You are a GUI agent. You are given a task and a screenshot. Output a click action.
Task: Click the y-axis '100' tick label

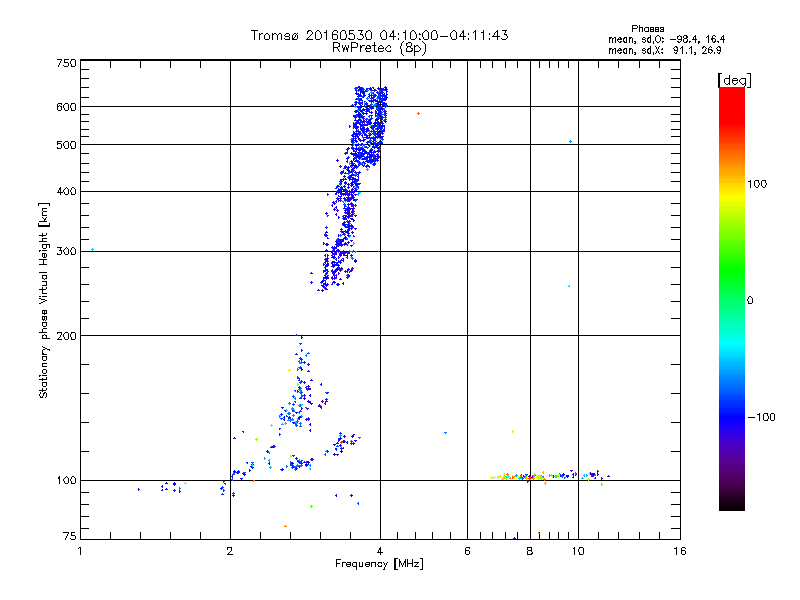66,481
